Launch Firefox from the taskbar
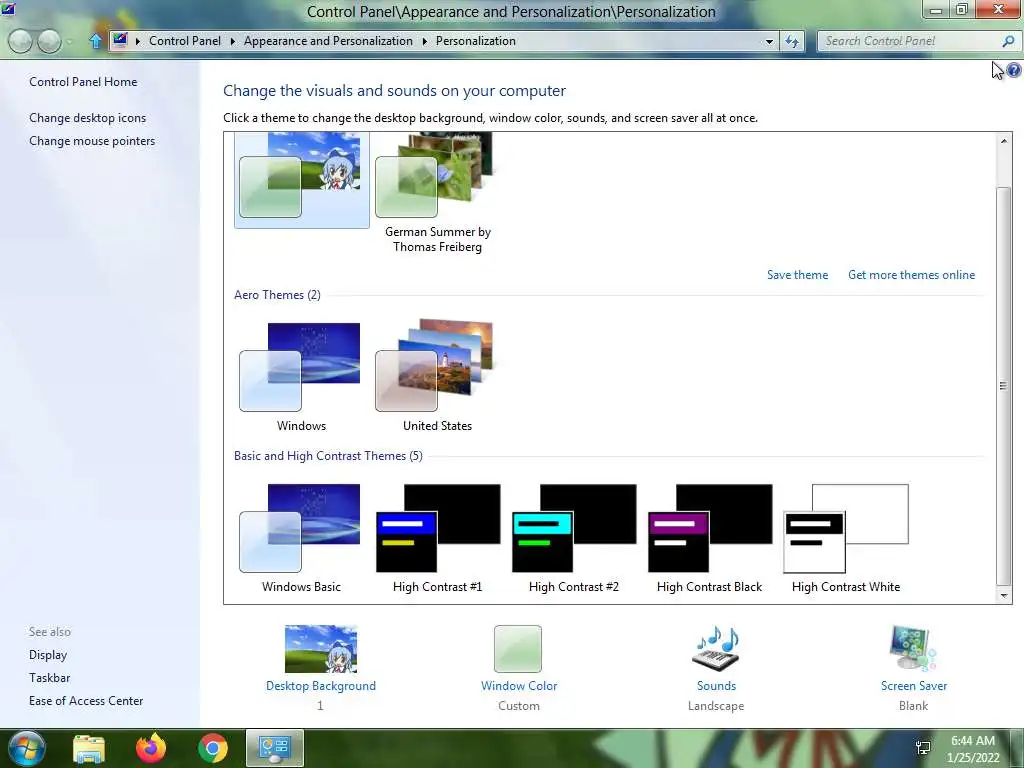This screenshot has width=1024, height=768. 151,748
